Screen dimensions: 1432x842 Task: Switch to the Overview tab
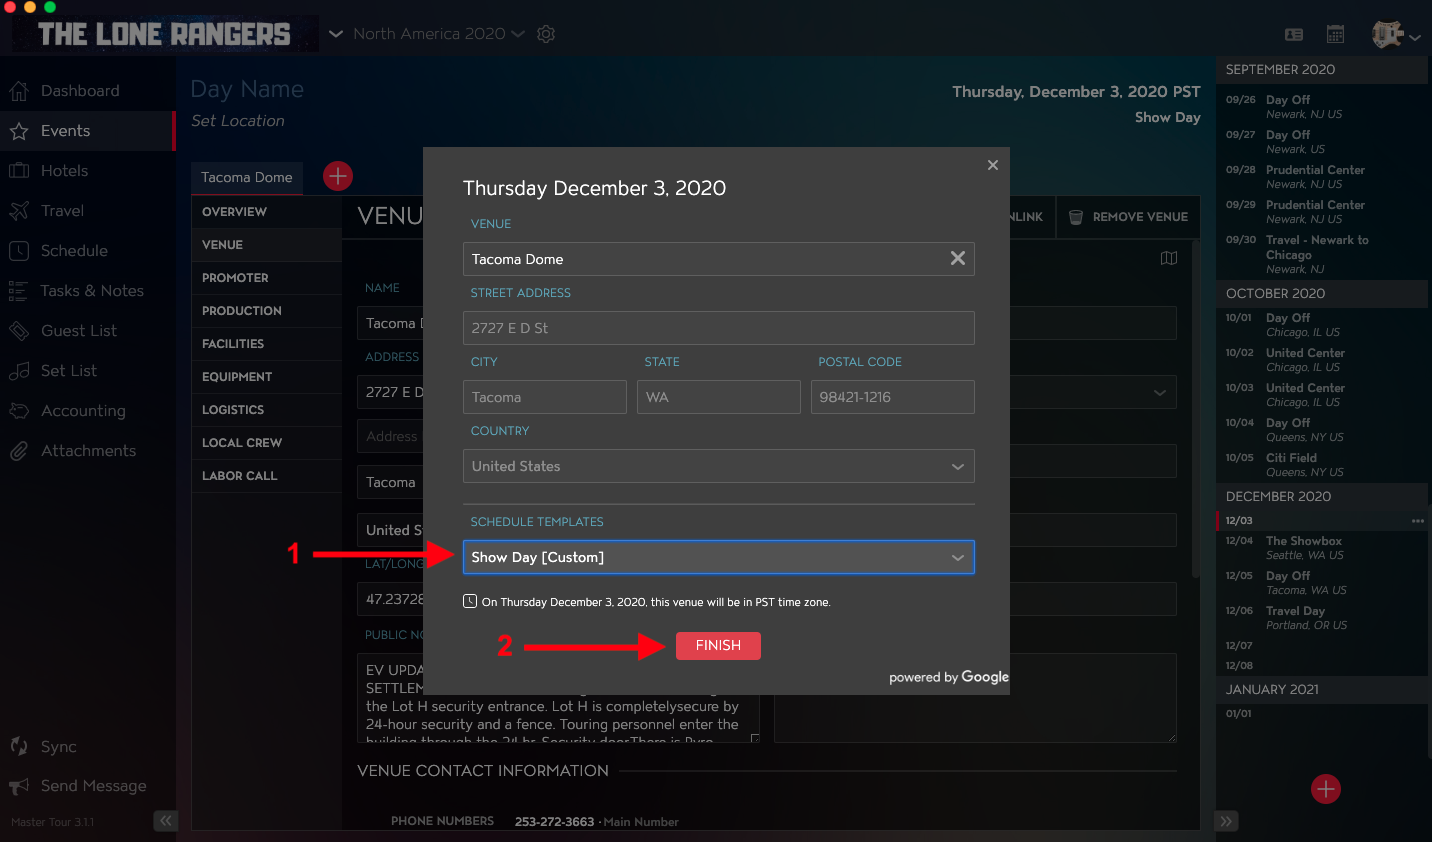266,212
